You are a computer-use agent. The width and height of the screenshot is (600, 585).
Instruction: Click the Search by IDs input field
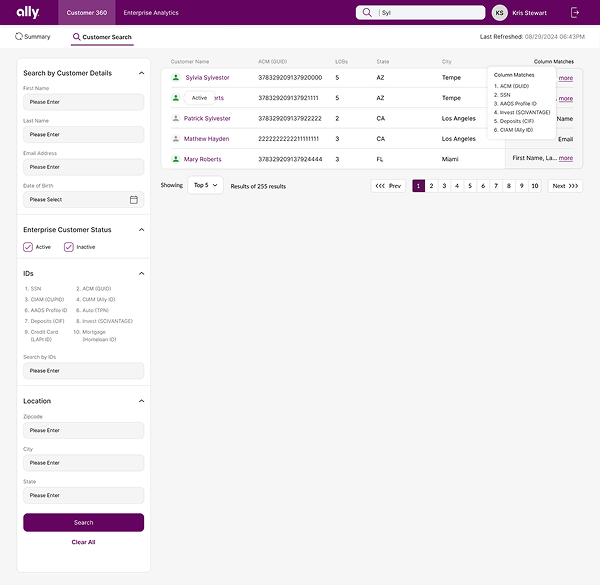click(83, 371)
